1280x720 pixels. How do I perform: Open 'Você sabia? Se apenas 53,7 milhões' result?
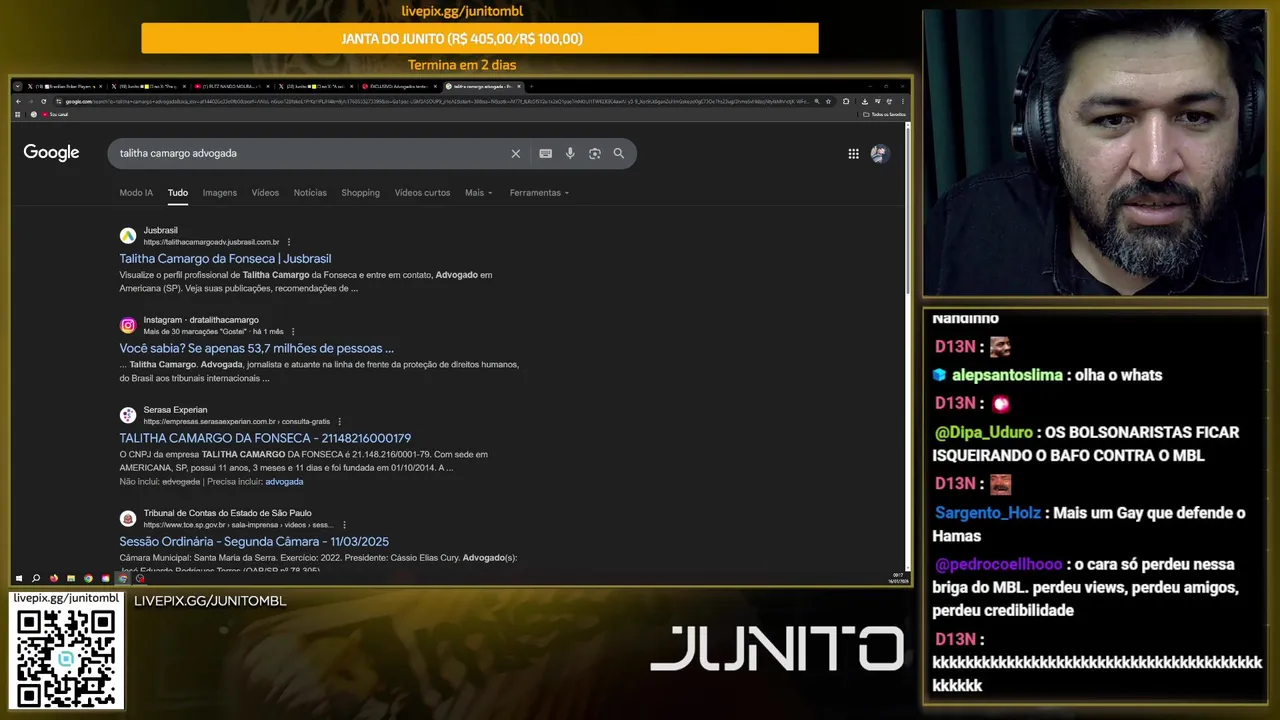tap(256, 349)
